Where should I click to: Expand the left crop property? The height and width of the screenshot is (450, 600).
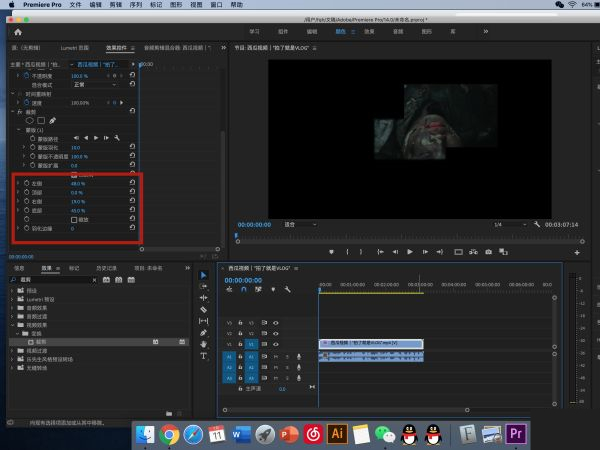coord(18,183)
